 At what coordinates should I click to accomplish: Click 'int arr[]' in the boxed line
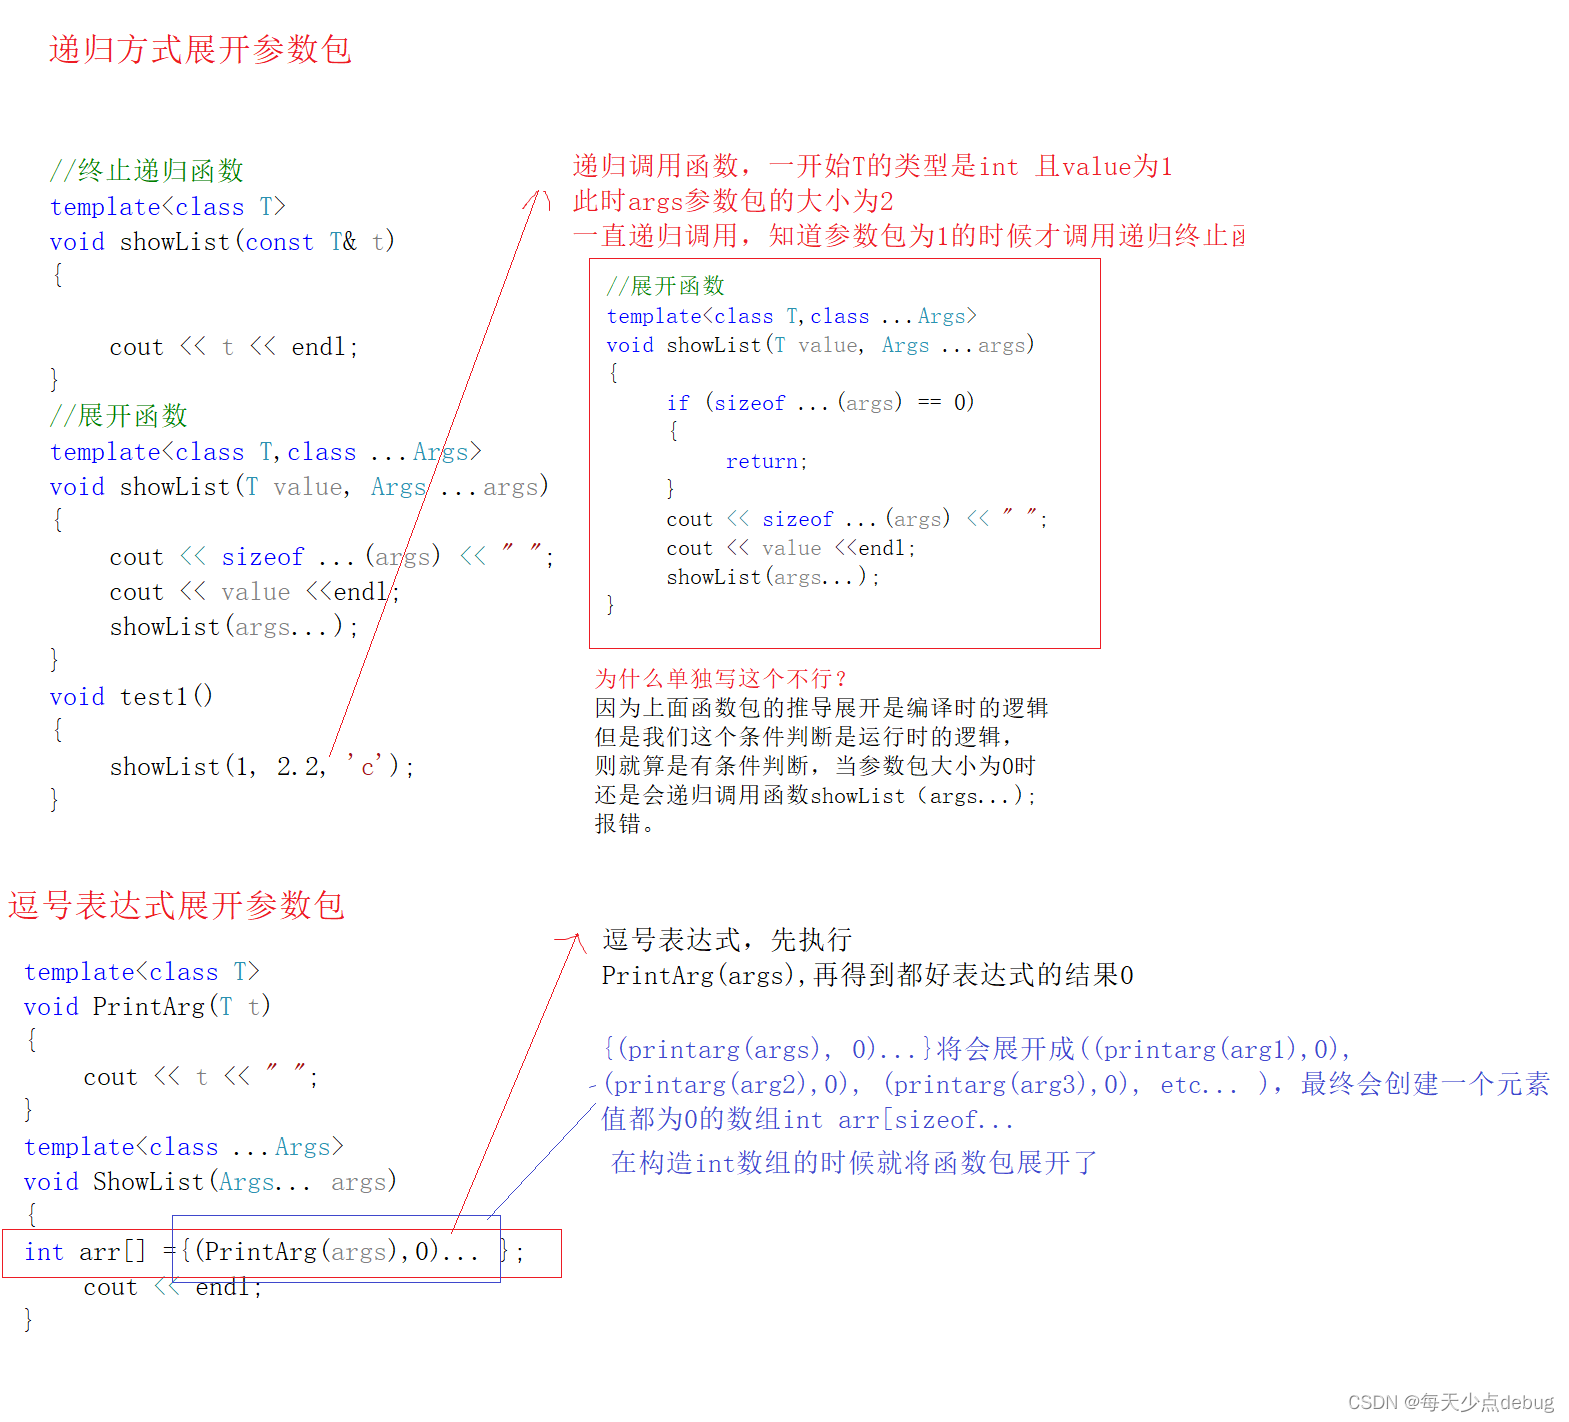click(85, 1252)
